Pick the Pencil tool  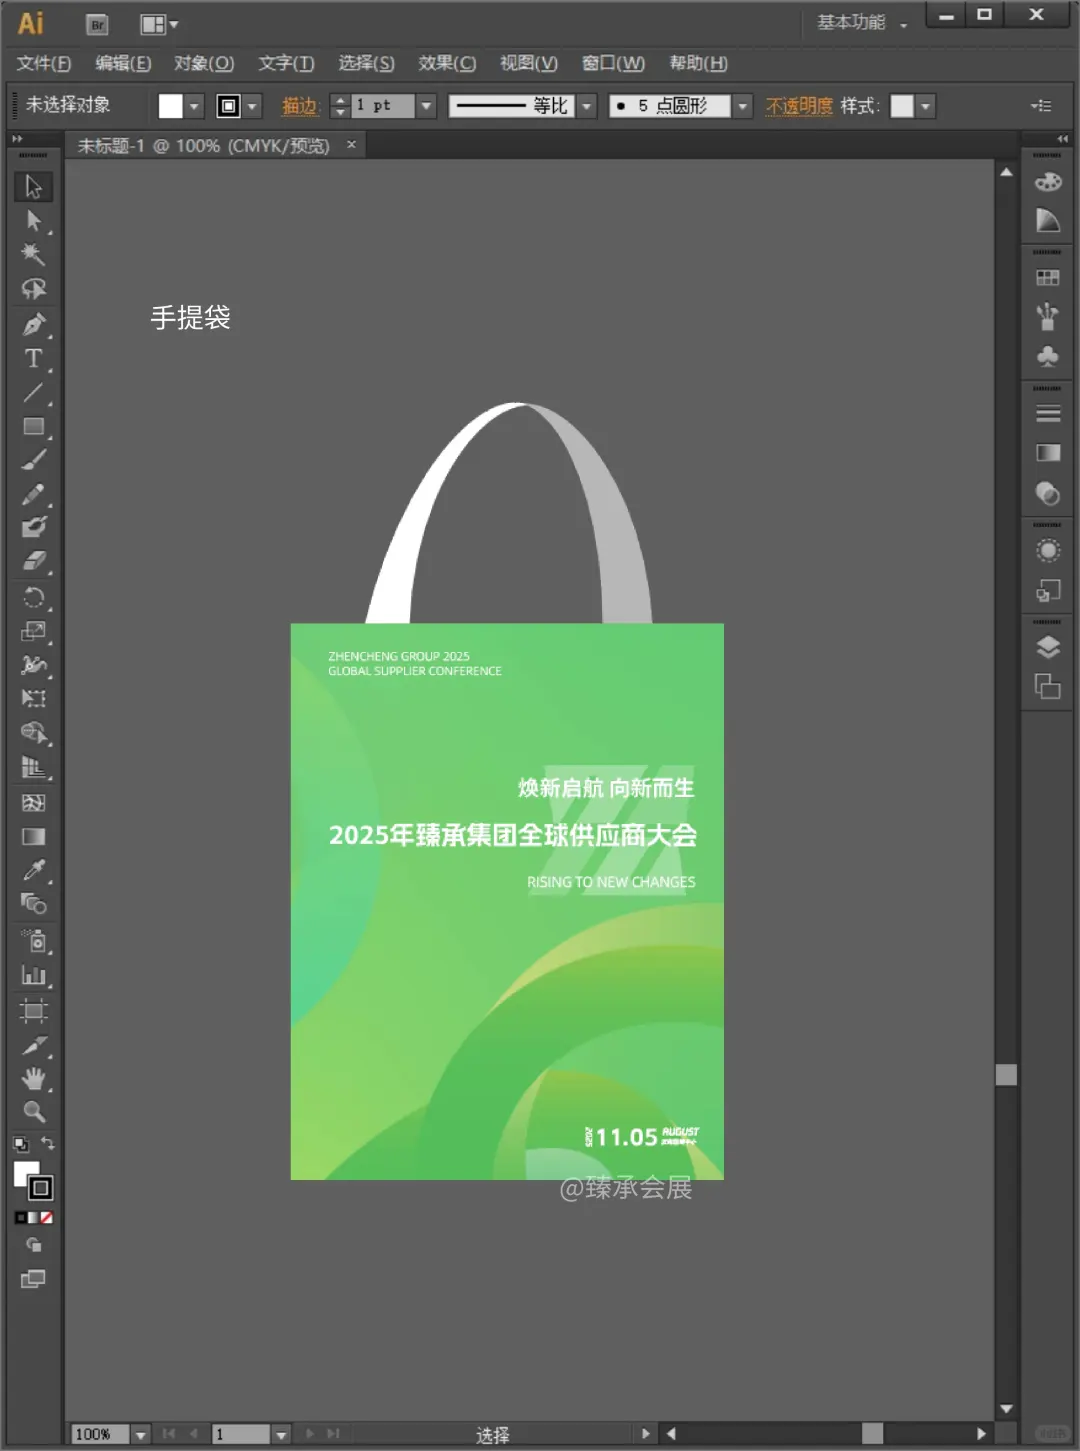pyautogui.click(x=33, y=494)
